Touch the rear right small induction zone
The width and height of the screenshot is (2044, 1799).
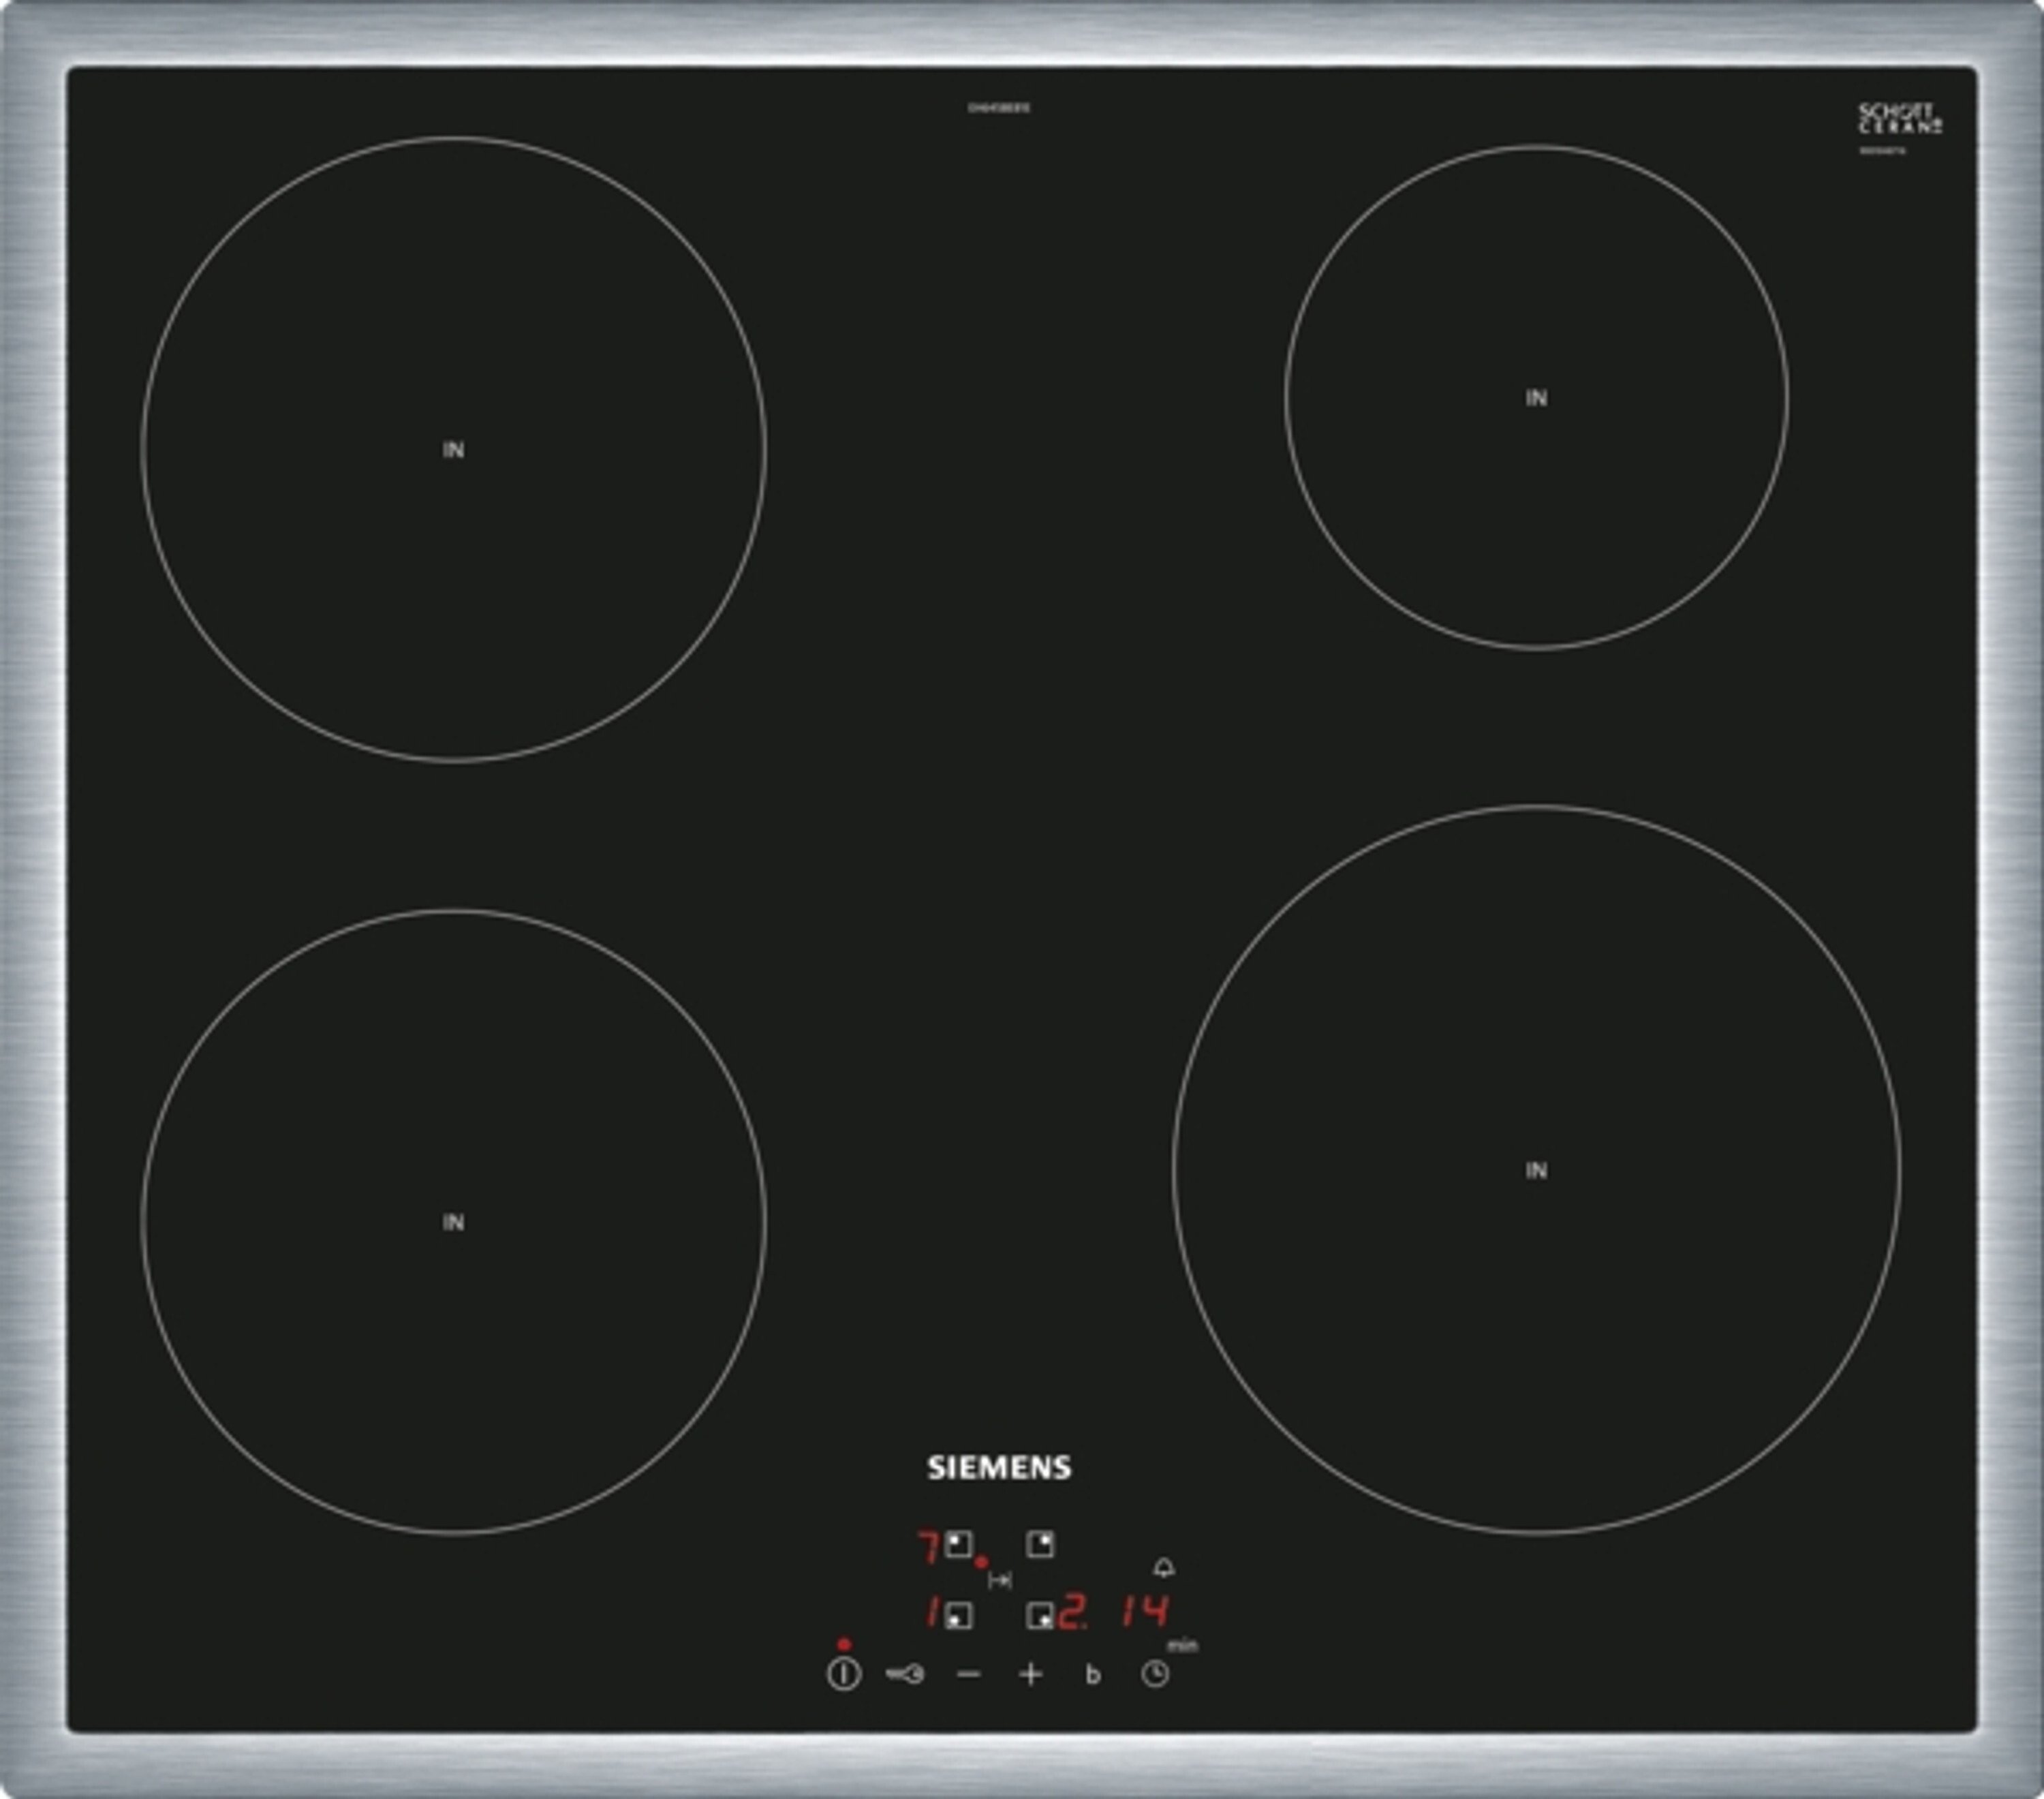point(1536,398)
